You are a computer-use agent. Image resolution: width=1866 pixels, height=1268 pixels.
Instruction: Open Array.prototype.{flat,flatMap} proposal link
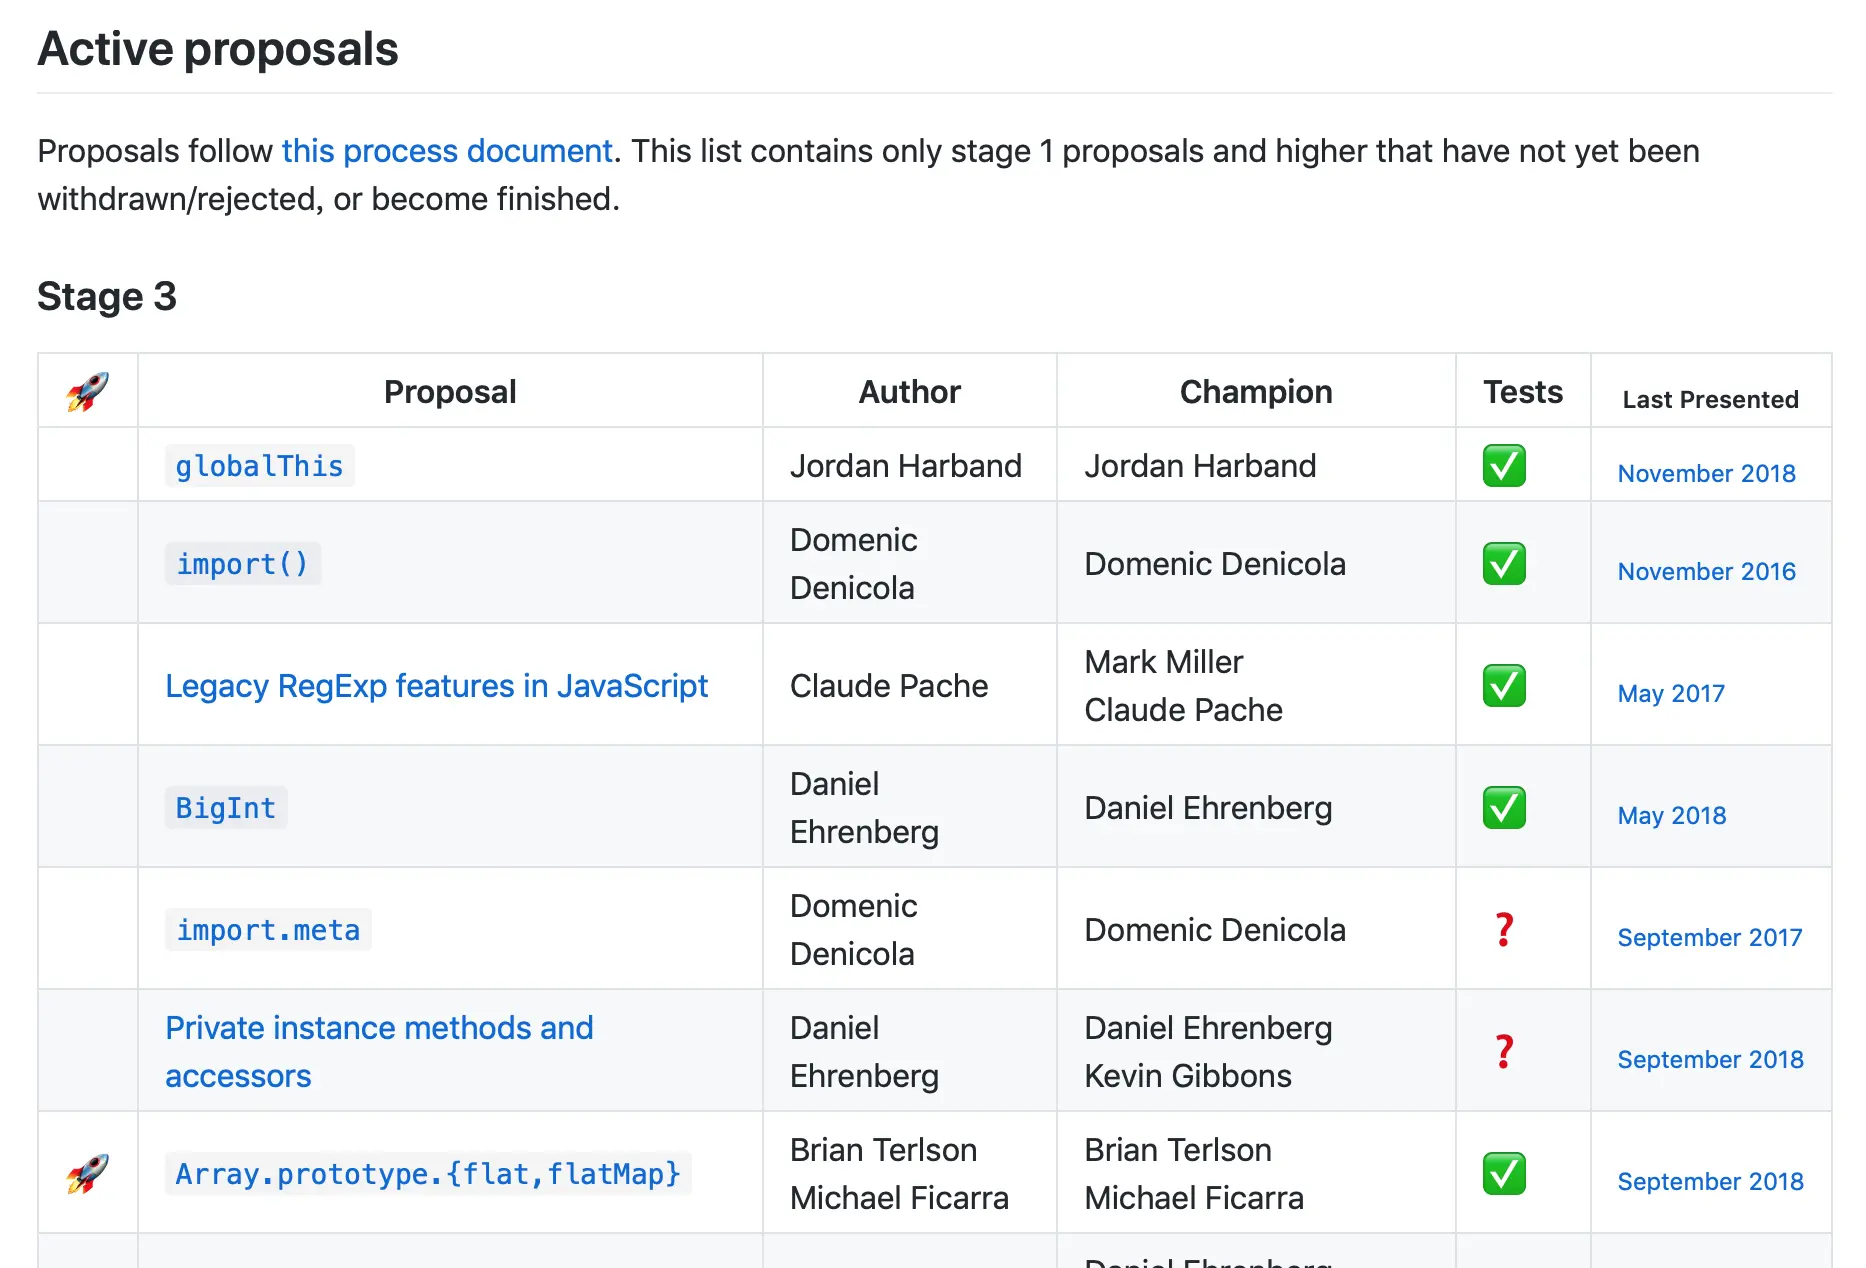428,1174
